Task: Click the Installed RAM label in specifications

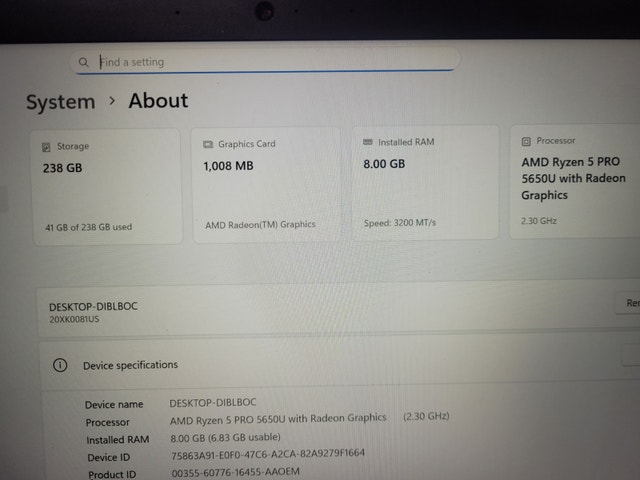Action: [x=118, y=440]
